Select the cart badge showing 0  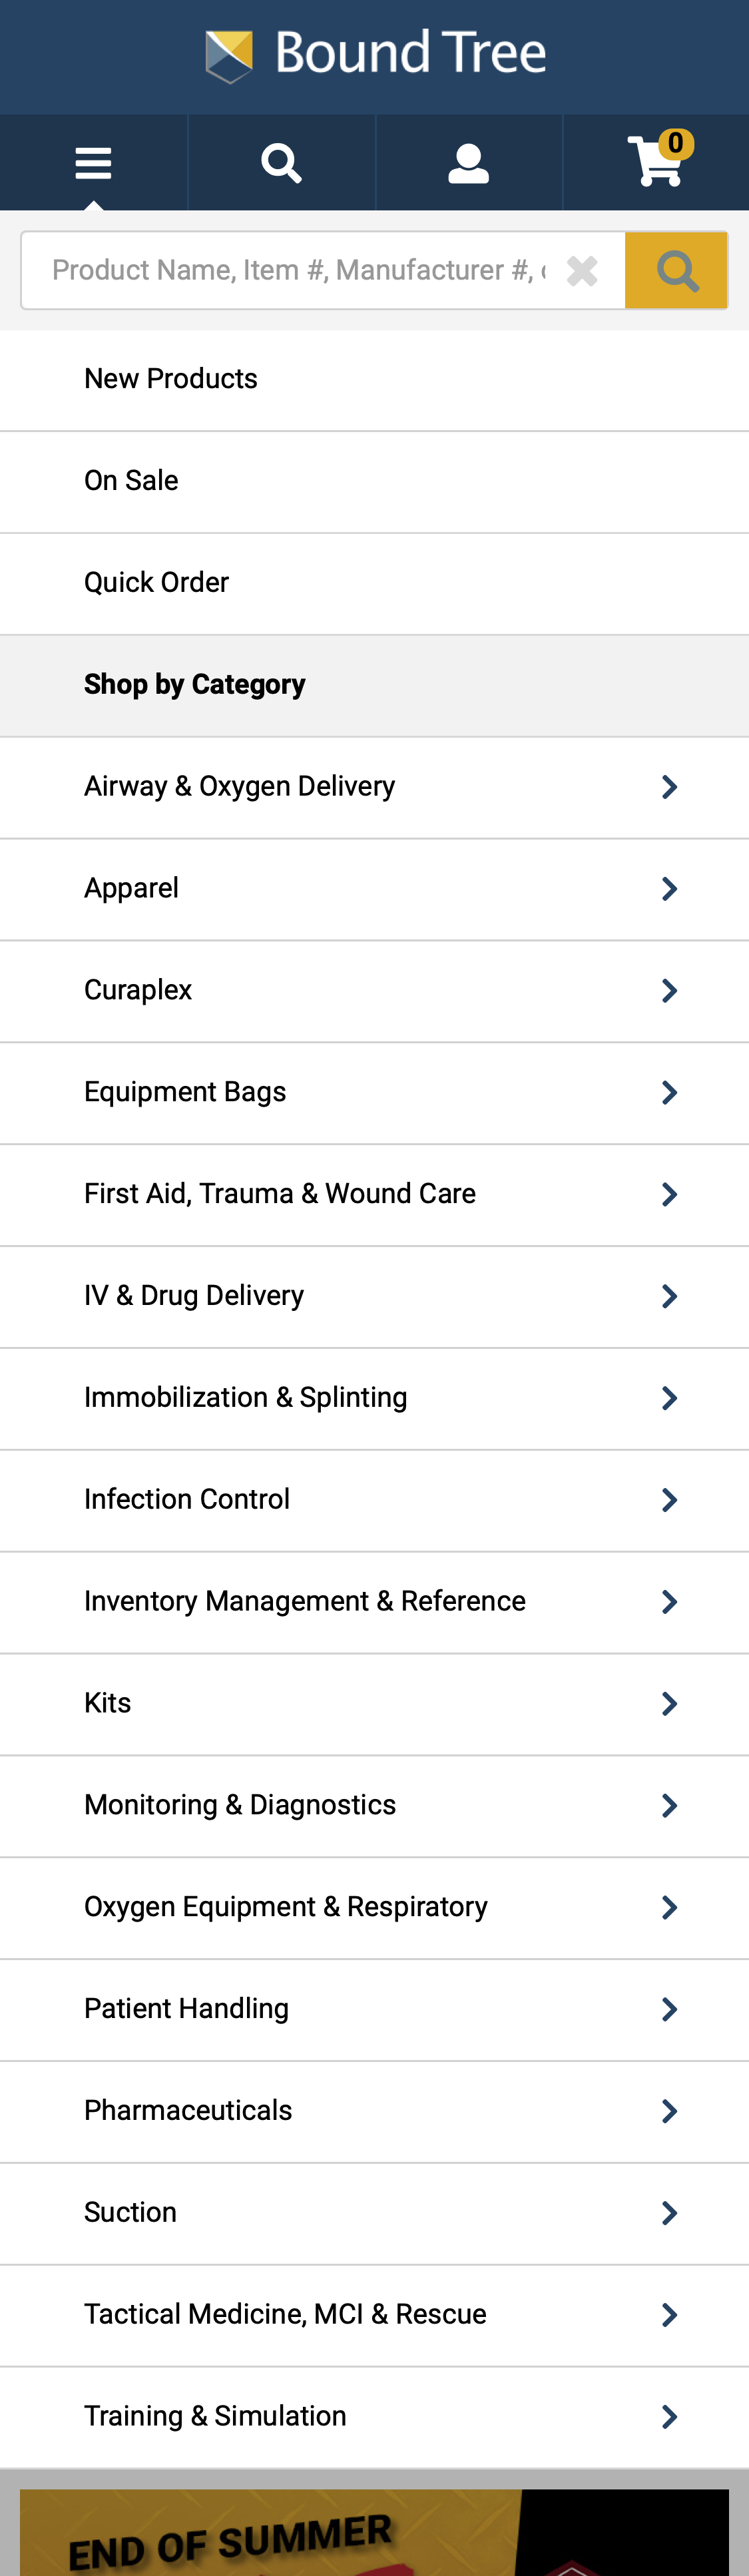tap(676, 143)
